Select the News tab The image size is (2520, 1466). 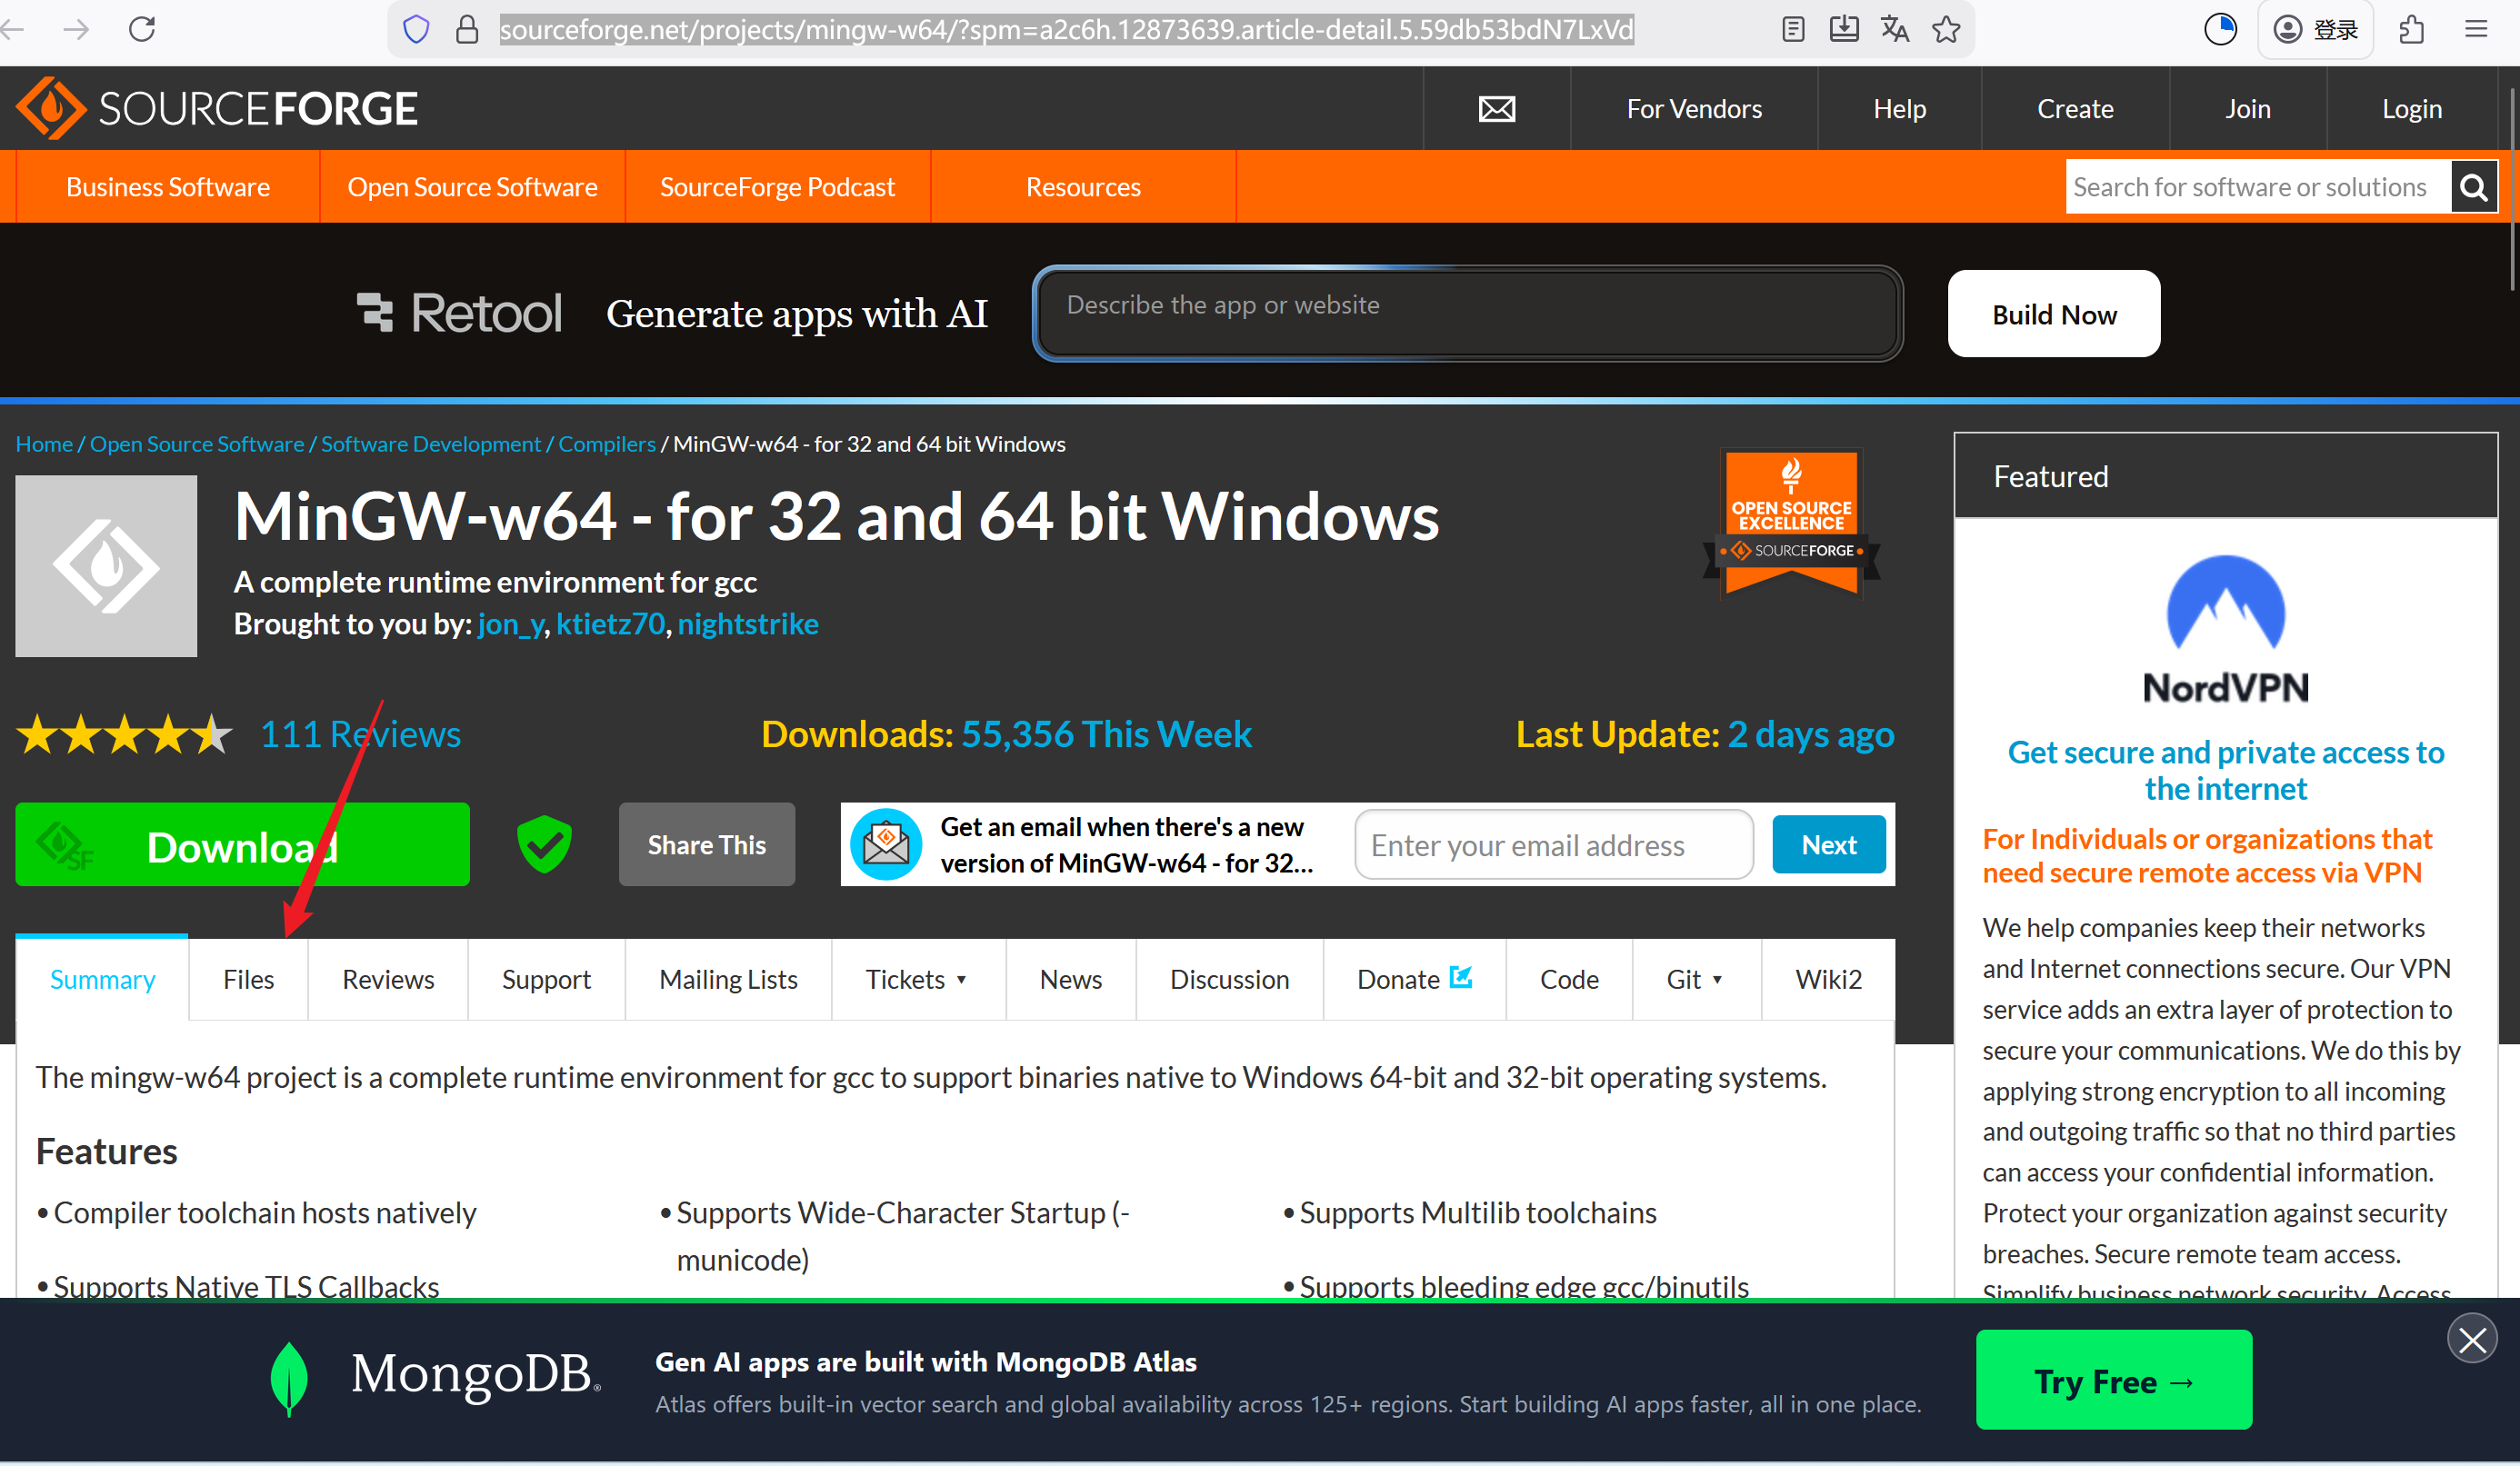coord(1071,980)
